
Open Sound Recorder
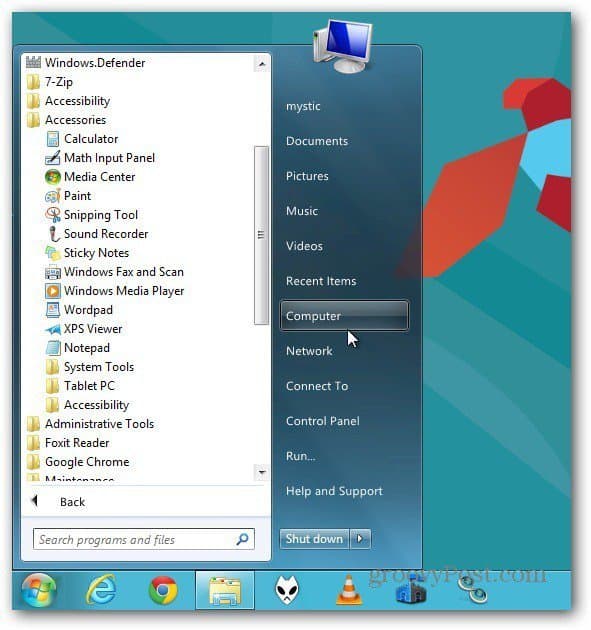[97, 234]
